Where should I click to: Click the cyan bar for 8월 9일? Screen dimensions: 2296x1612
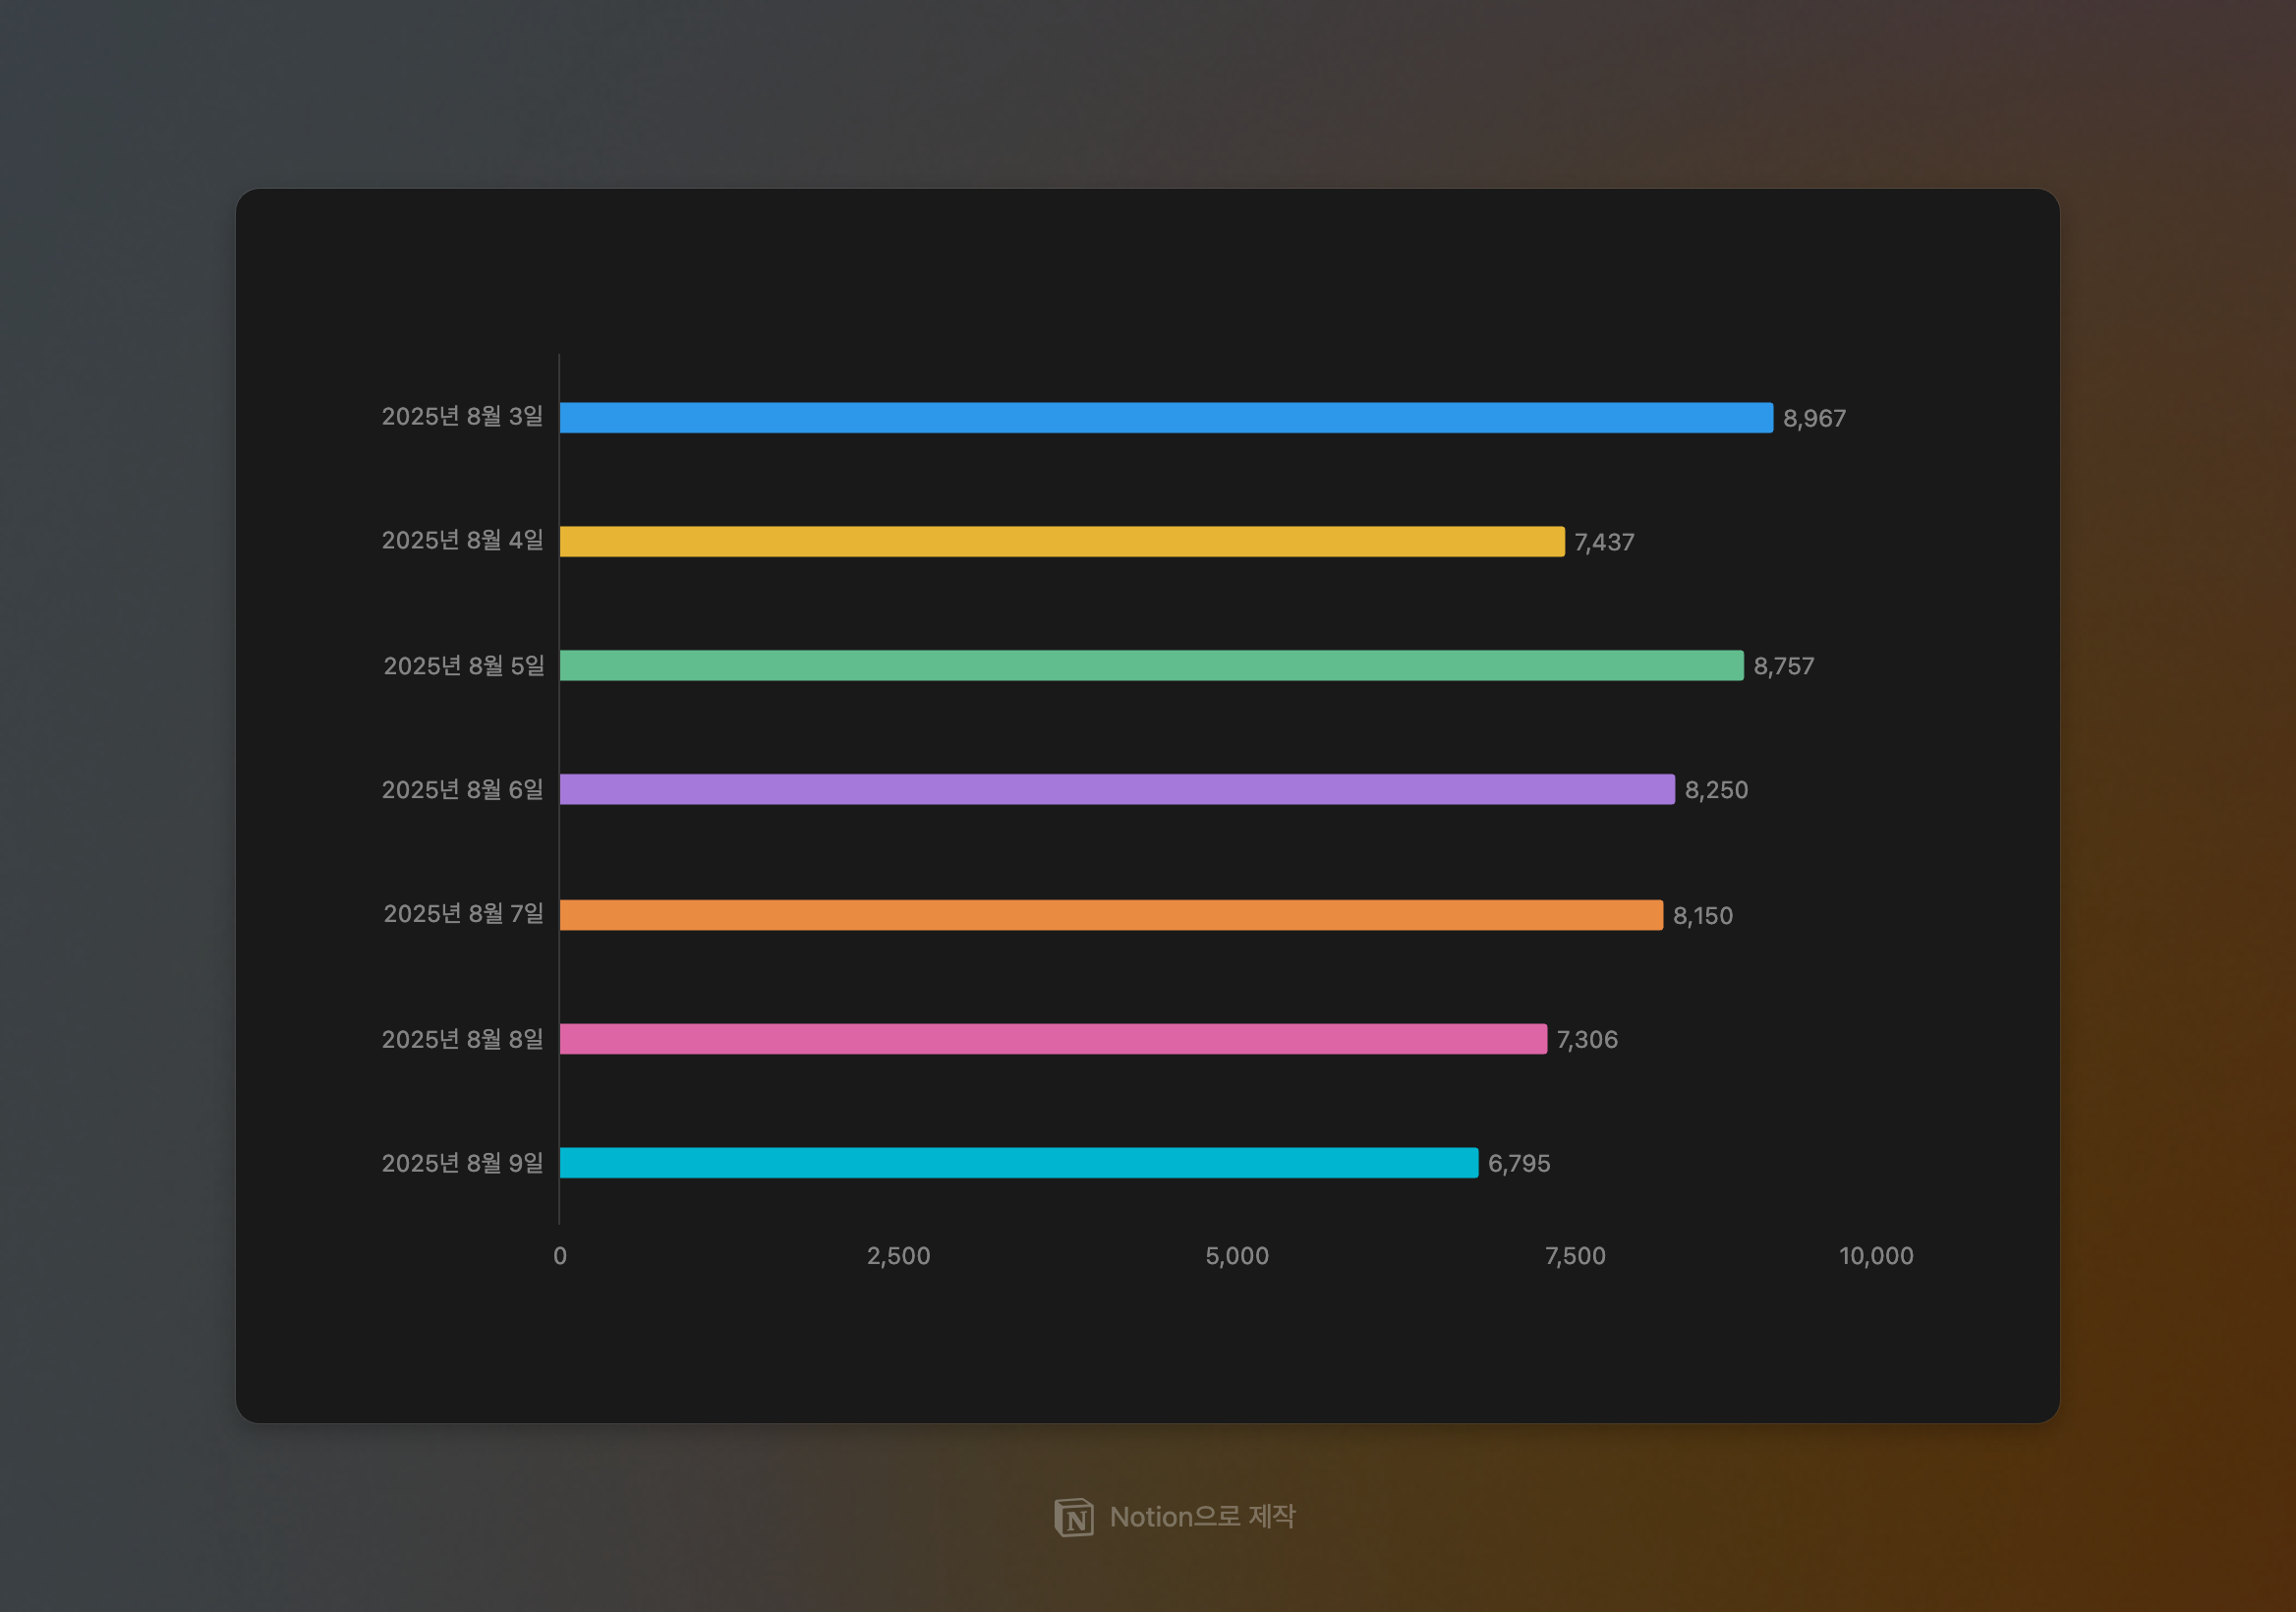(x=1018, y=1163)
